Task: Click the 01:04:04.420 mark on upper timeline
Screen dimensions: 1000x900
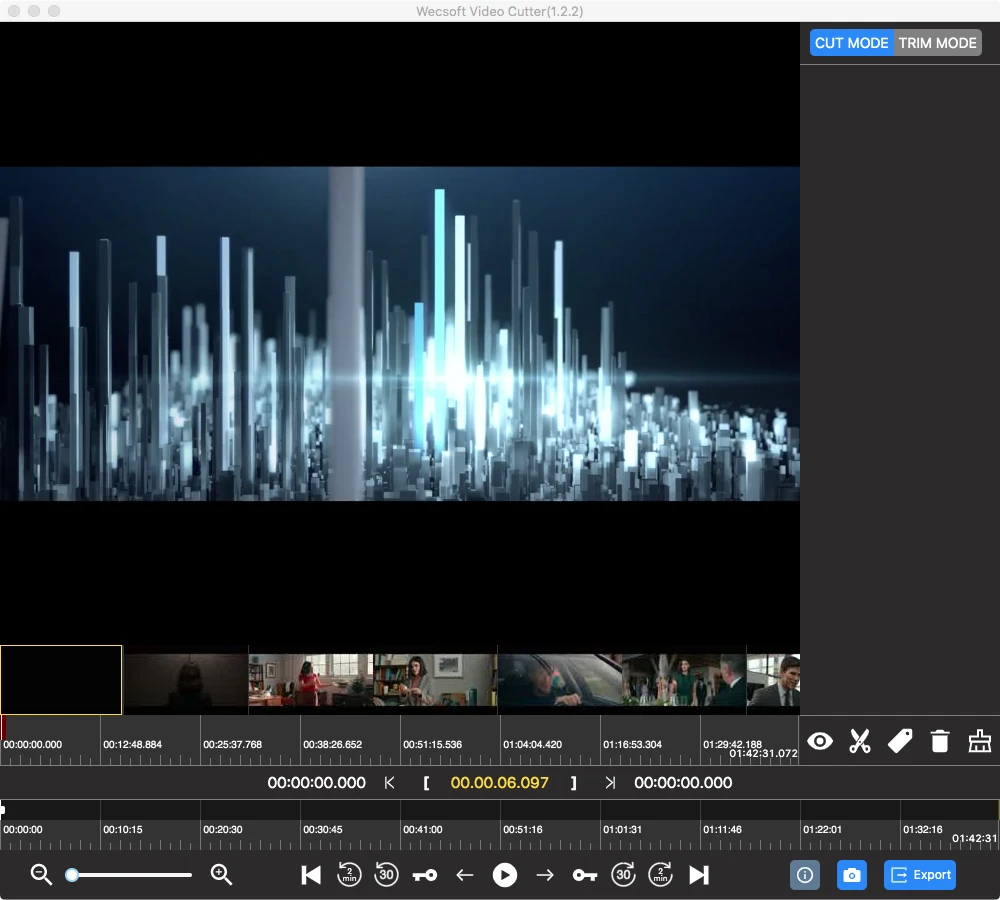Action: tap(533, 744)
